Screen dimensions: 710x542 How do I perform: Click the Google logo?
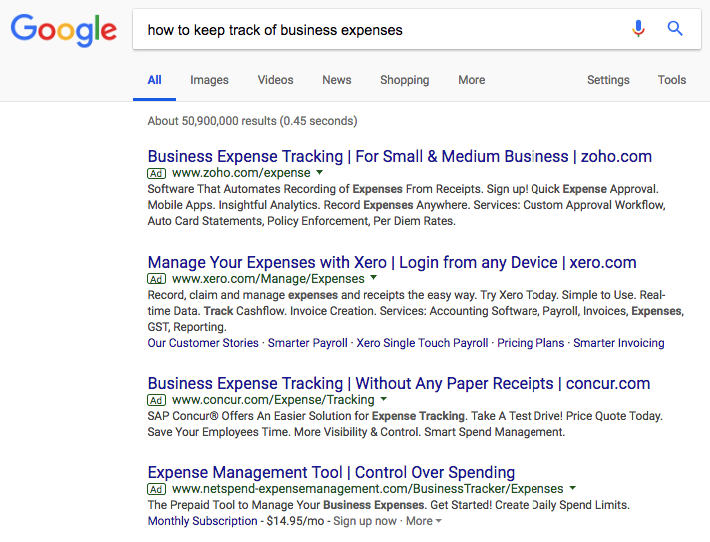[64, 30]
